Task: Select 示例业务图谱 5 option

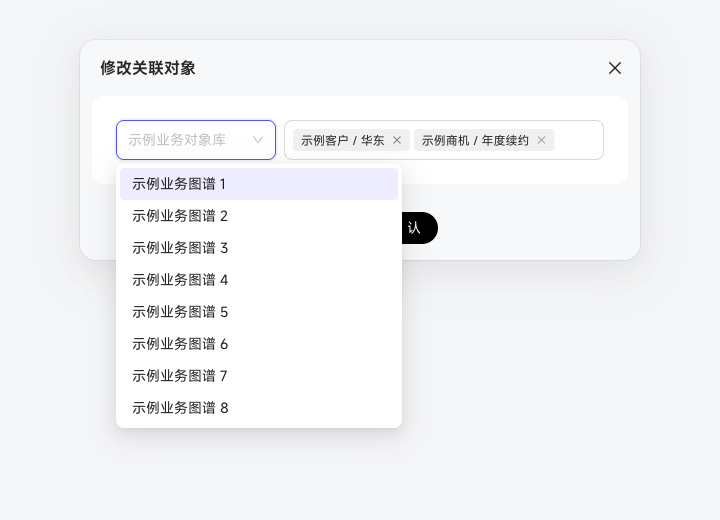Action: [259, 312]
